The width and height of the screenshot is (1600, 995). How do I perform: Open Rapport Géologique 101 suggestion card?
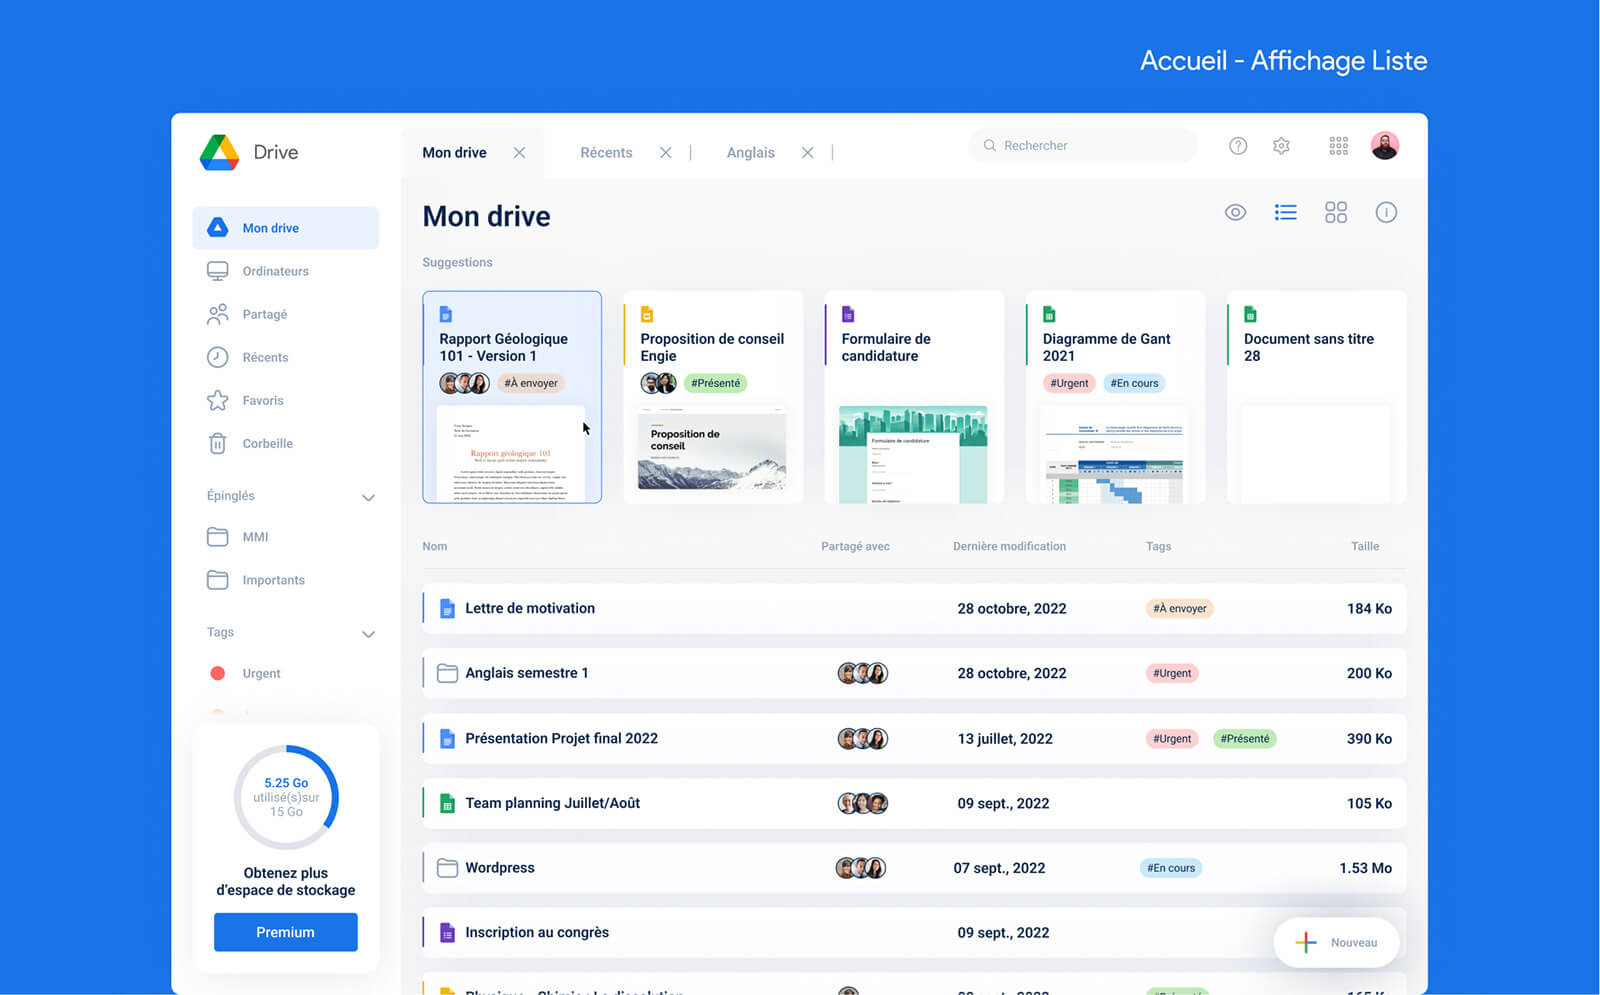[512, 397]
